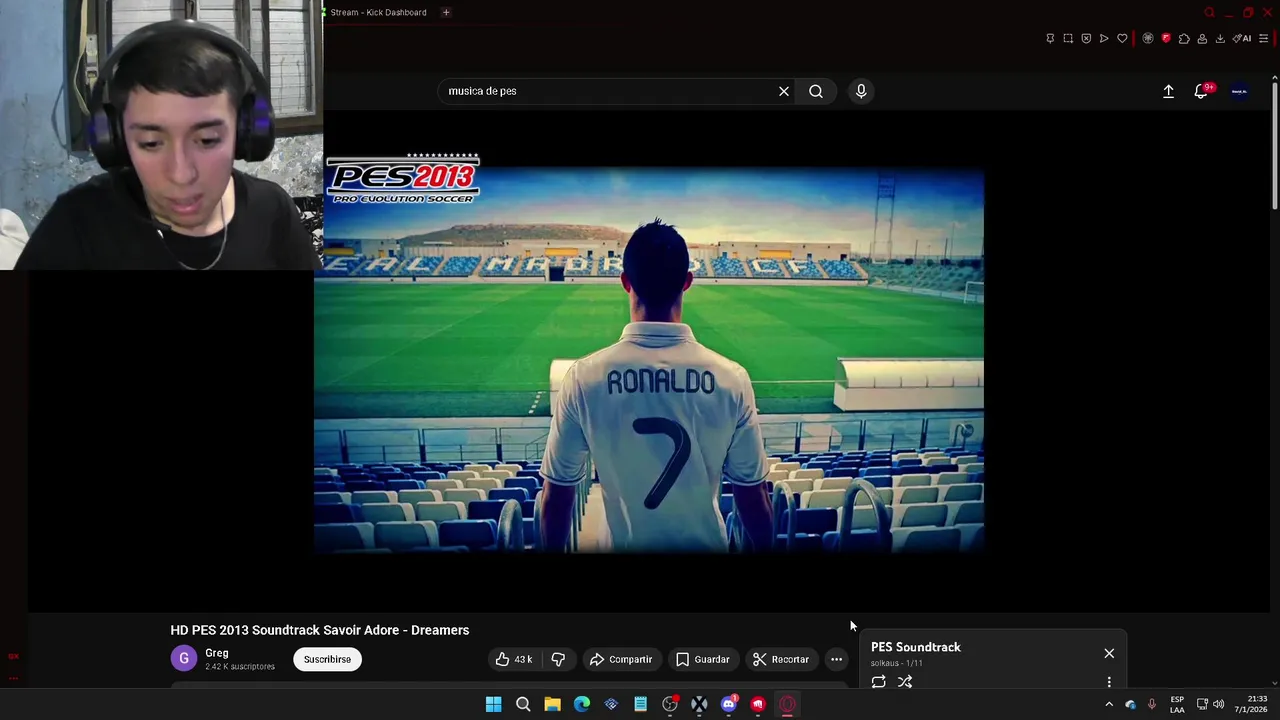
Task: Expand hidden system tray icons
Action: (1109, 704)
